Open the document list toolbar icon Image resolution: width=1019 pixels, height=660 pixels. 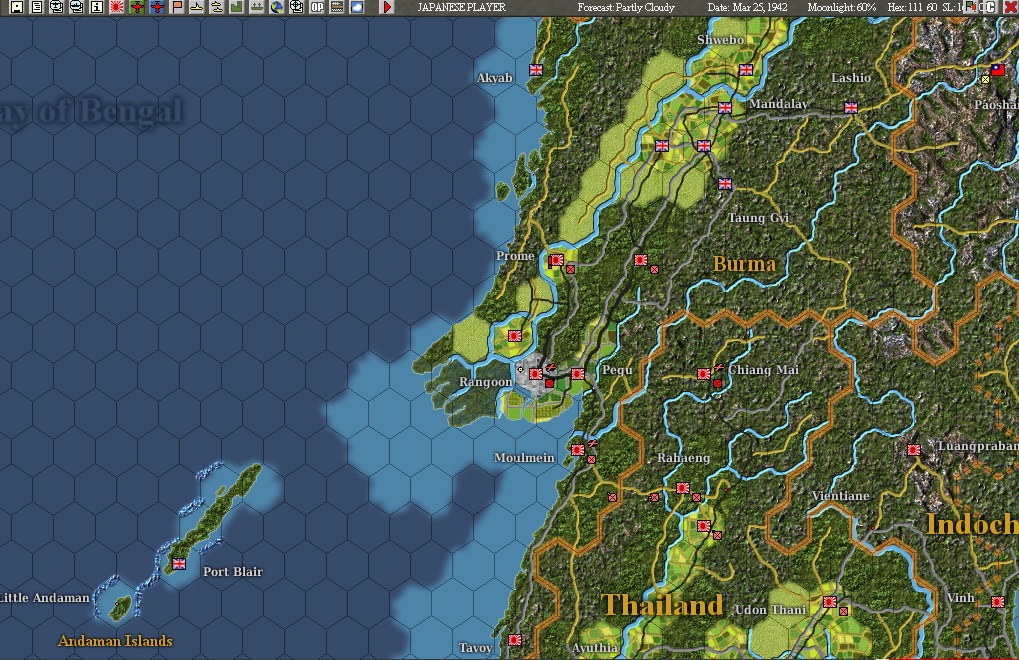tap(37, 7)
